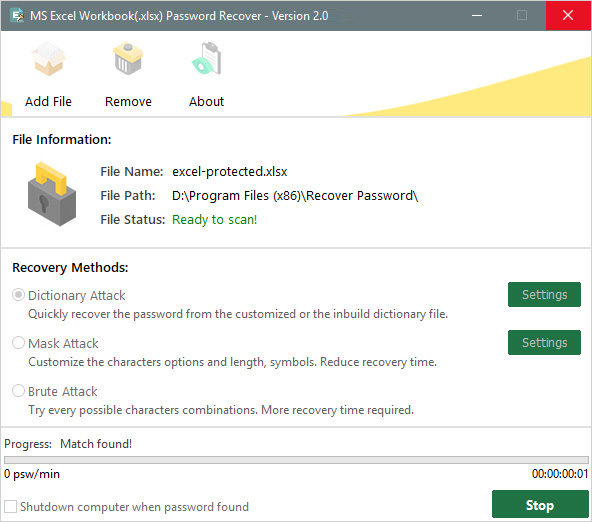592x522 pixels.
Task: Select the Brute Attack radio button
Action: click(x=18, y=391)
